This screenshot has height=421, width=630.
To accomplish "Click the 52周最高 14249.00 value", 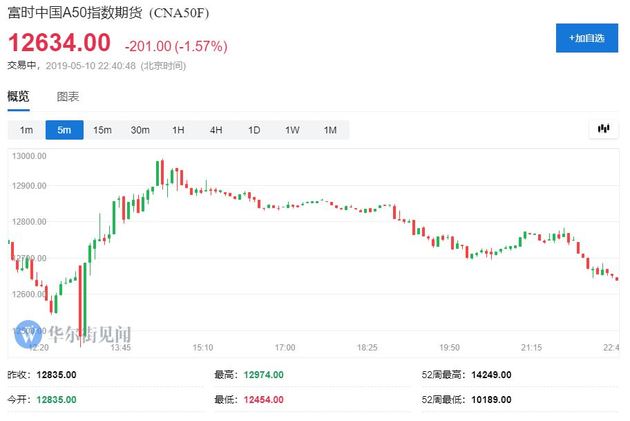I will 491,375.
